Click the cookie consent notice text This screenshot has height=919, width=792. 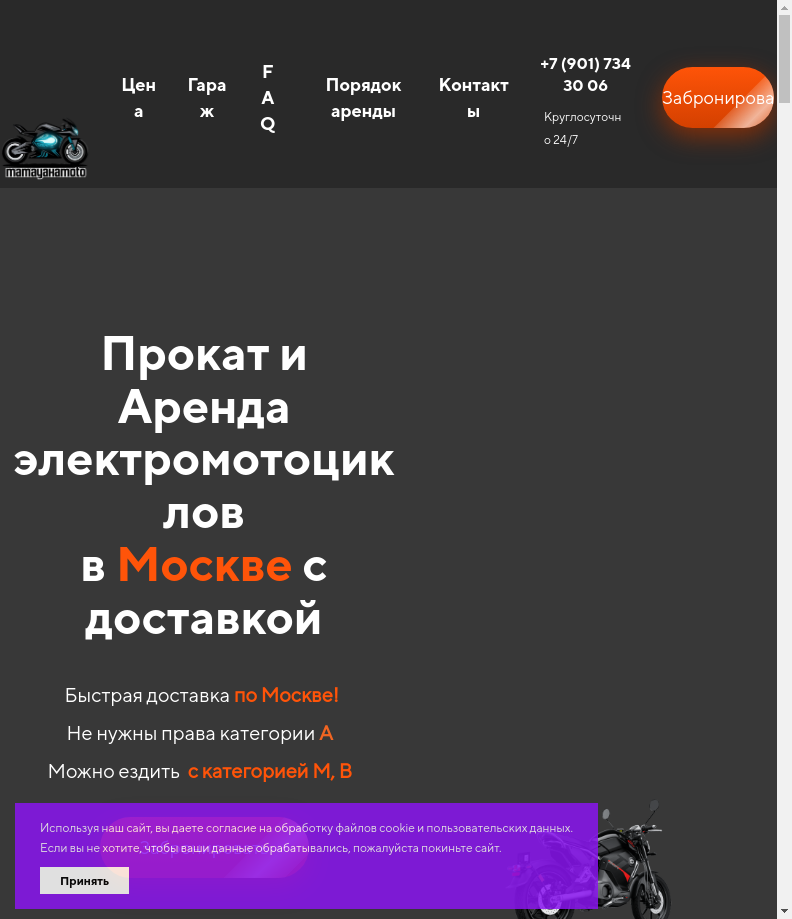tap(306, 838)
